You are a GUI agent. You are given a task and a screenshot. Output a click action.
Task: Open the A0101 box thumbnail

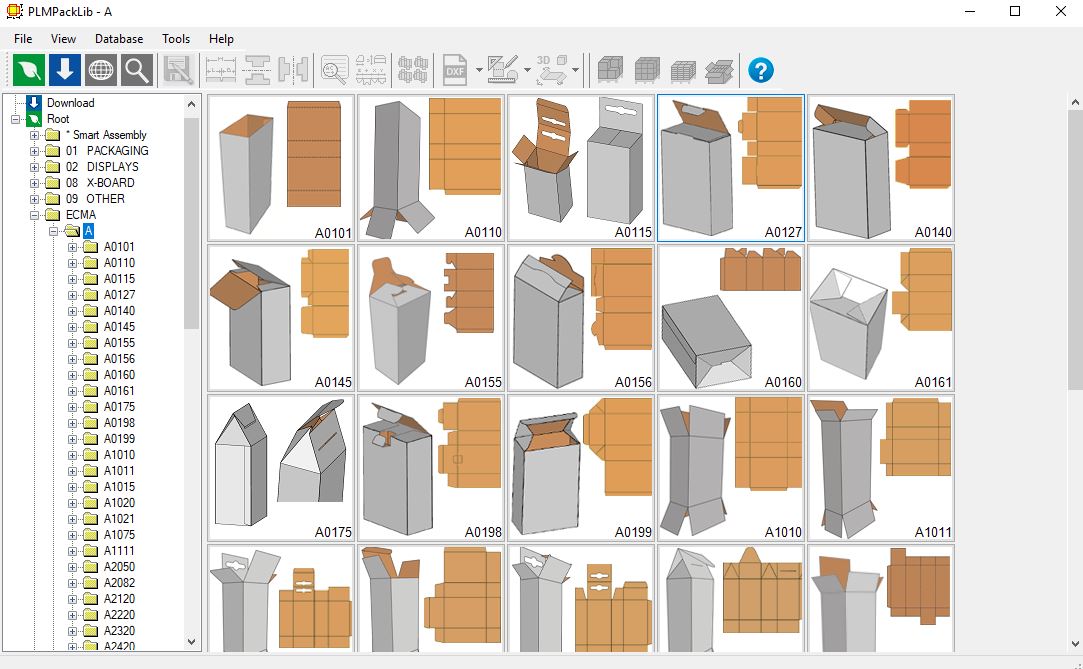click(x=280, y=168)
